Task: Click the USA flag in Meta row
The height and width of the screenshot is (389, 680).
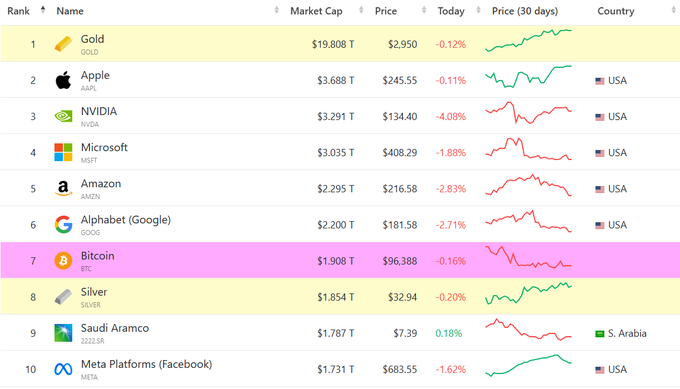Action: 600,369
